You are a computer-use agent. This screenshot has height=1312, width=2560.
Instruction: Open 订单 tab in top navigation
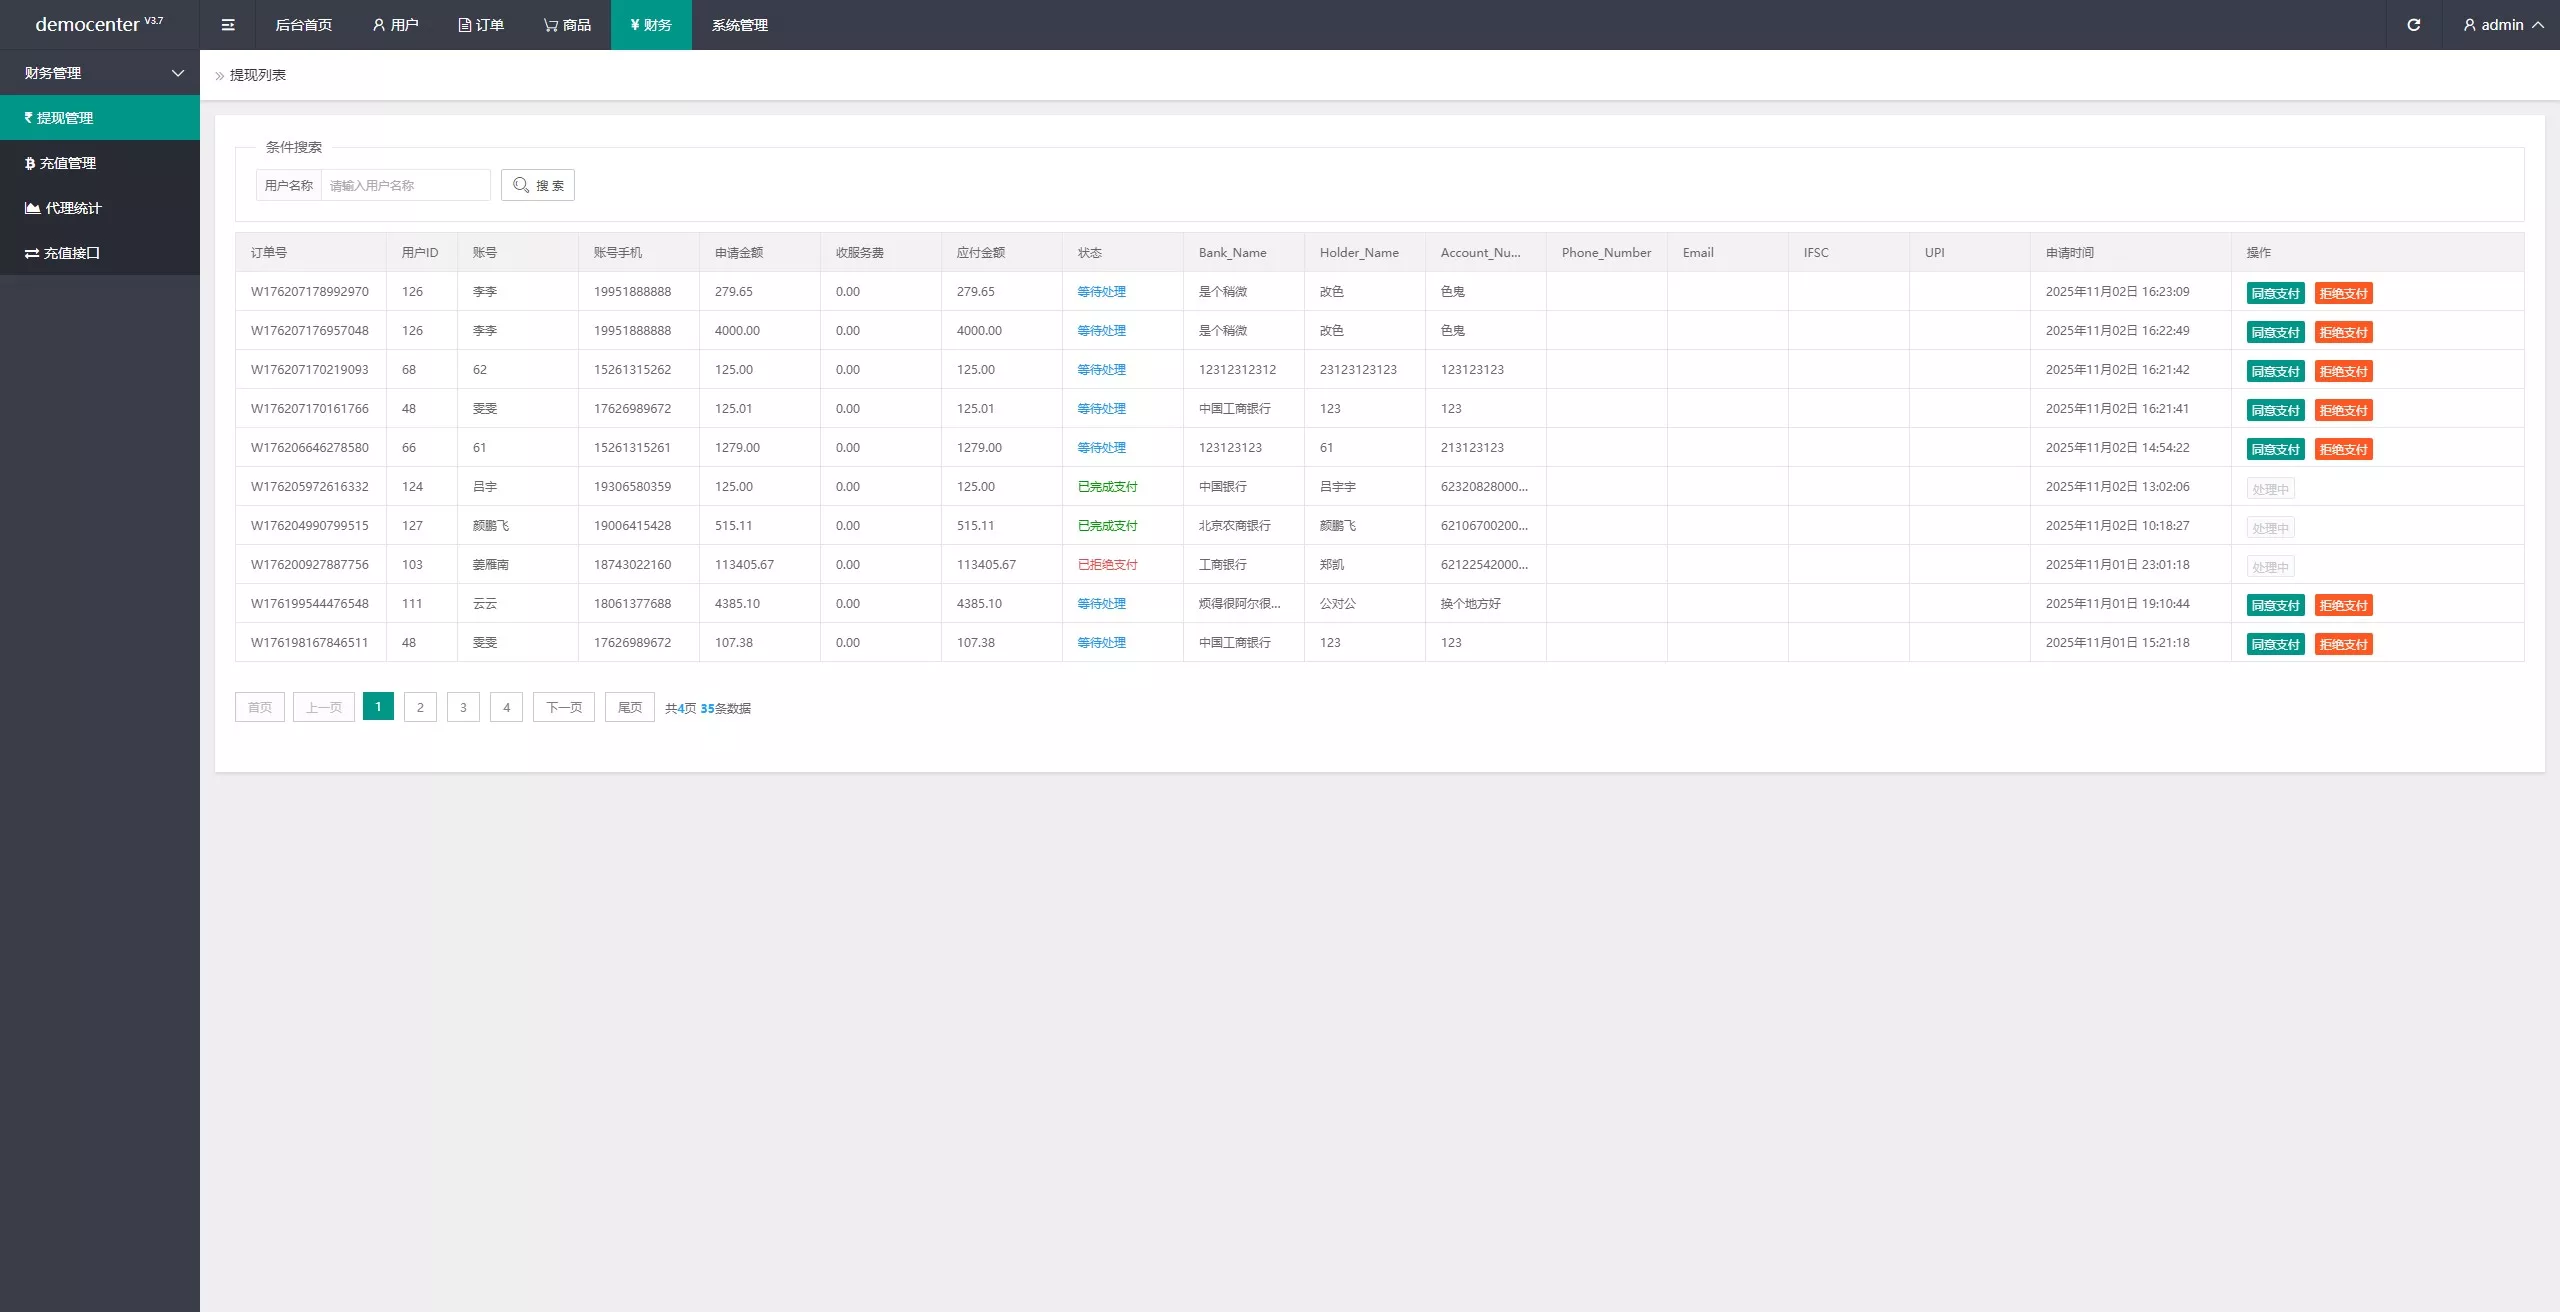481,25
